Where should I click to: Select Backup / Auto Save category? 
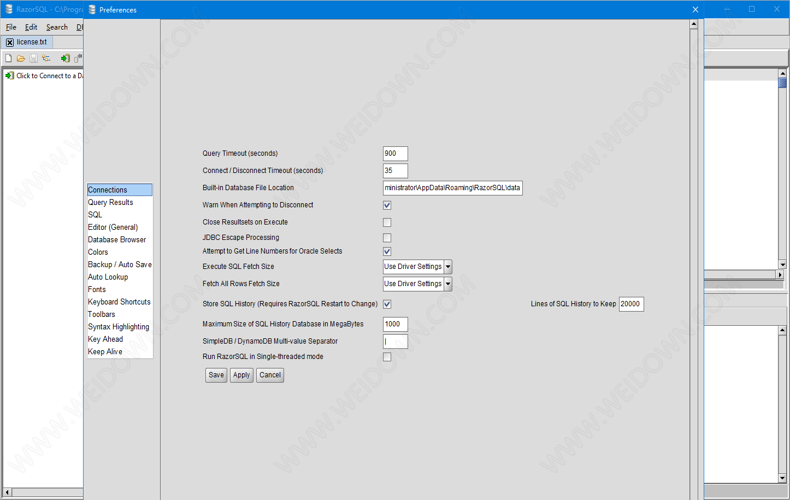[x=119, y=265]
